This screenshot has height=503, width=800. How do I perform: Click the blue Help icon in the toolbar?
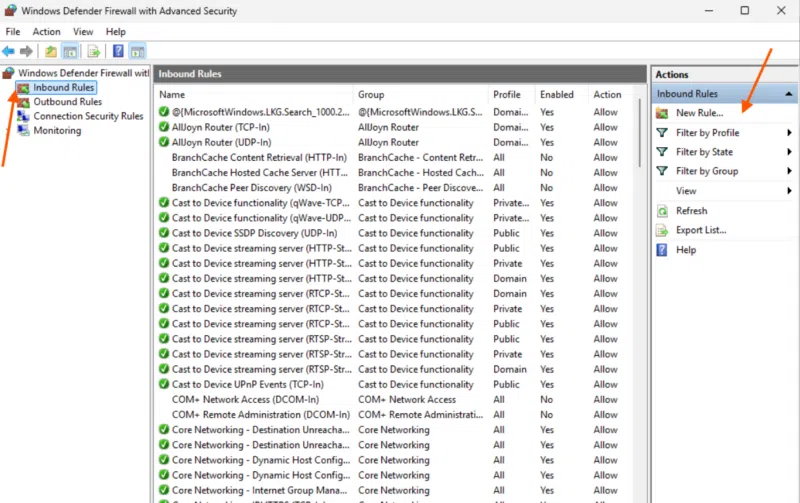118,51
